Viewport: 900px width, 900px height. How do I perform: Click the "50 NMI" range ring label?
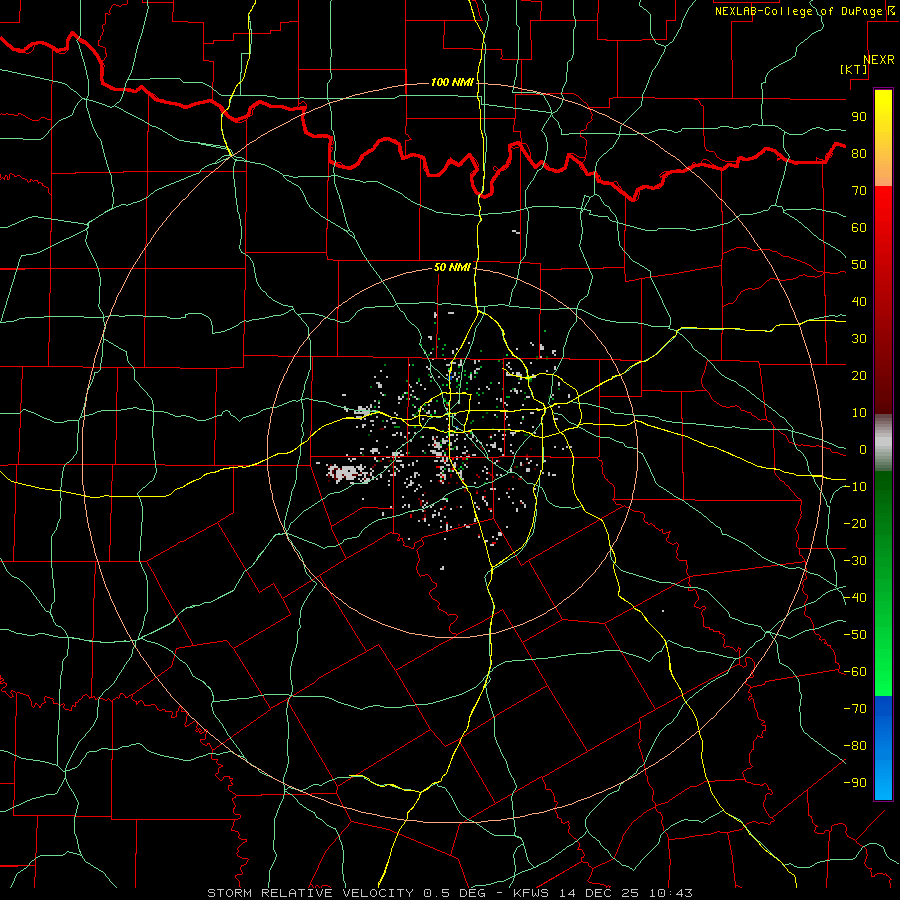click(452, 267)
